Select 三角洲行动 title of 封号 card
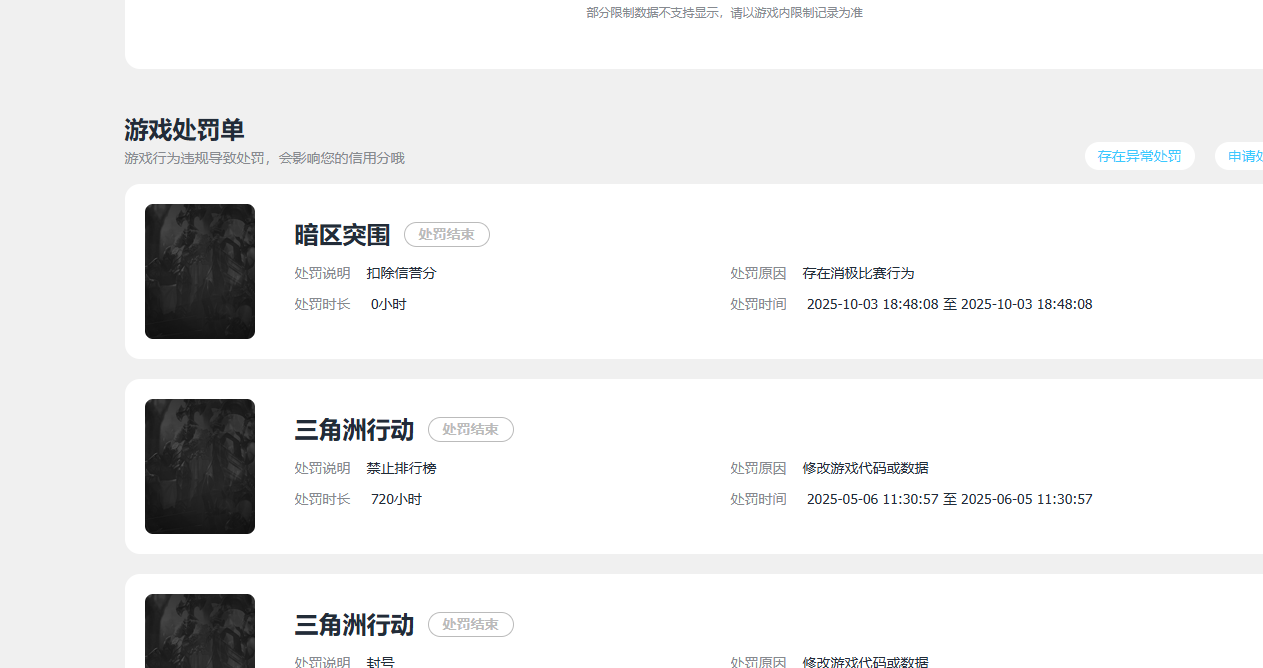Screen dimensions: 1263x668 pos(354,625)
